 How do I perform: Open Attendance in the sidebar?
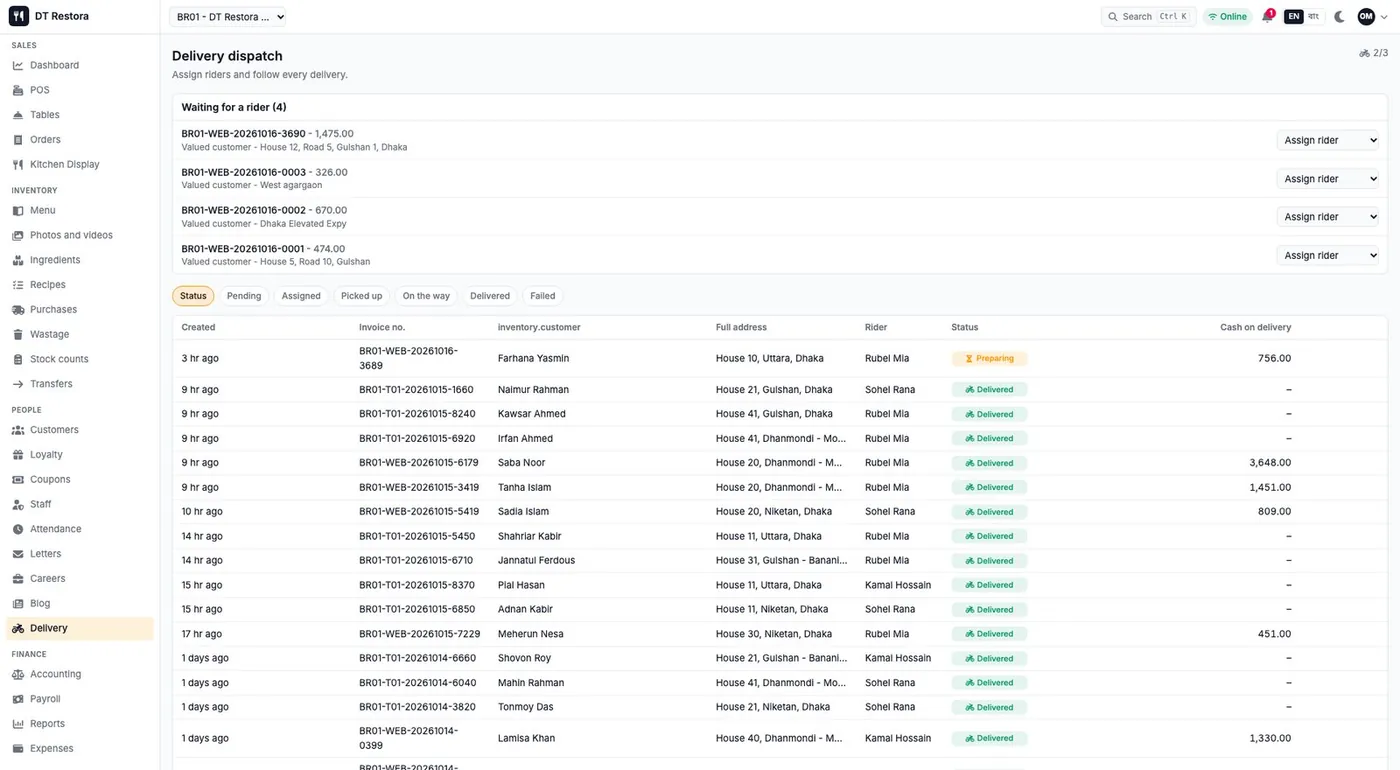[x=80, y=529]
